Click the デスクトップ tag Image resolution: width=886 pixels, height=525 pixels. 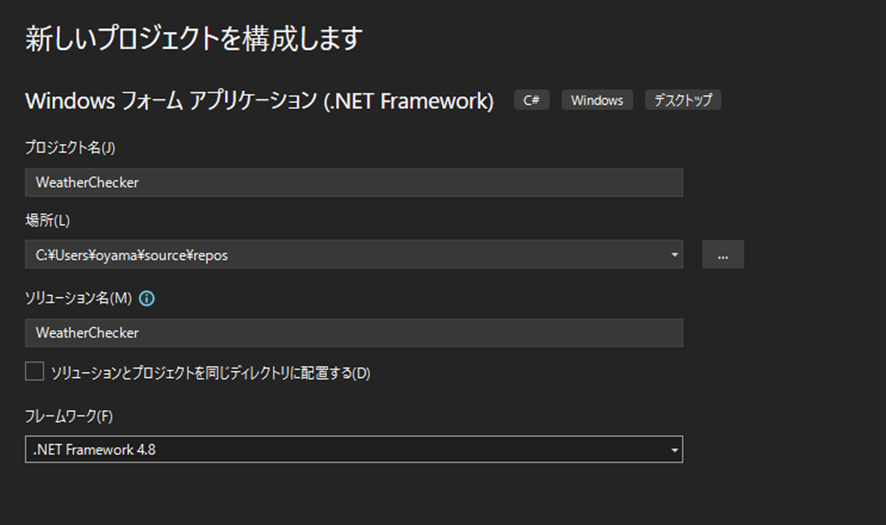coord(683,100)
